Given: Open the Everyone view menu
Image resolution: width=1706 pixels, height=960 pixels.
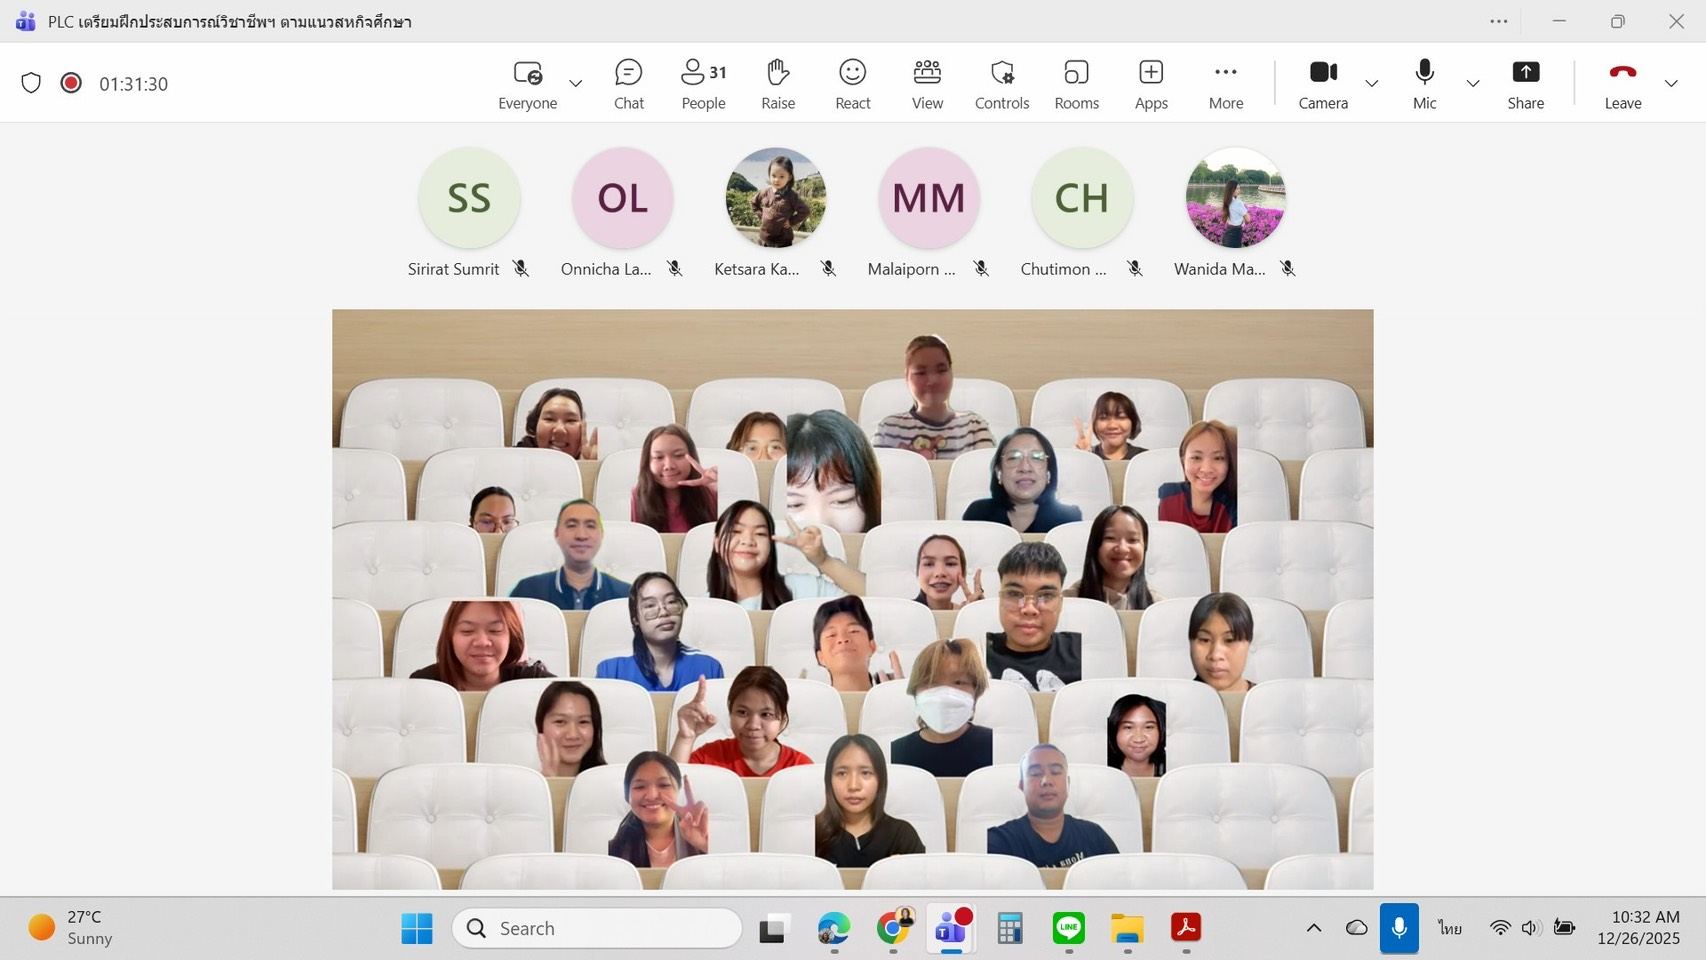Looking at the screenshot, I should [527, 84].
